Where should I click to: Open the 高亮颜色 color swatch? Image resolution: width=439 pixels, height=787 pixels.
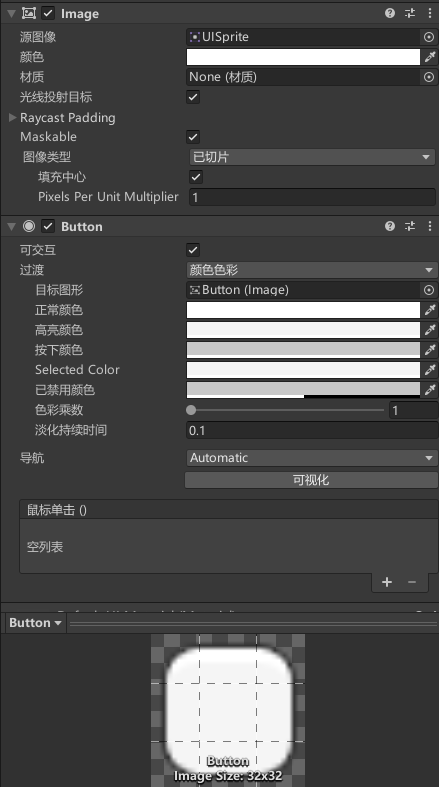click(x=303, y=330)
